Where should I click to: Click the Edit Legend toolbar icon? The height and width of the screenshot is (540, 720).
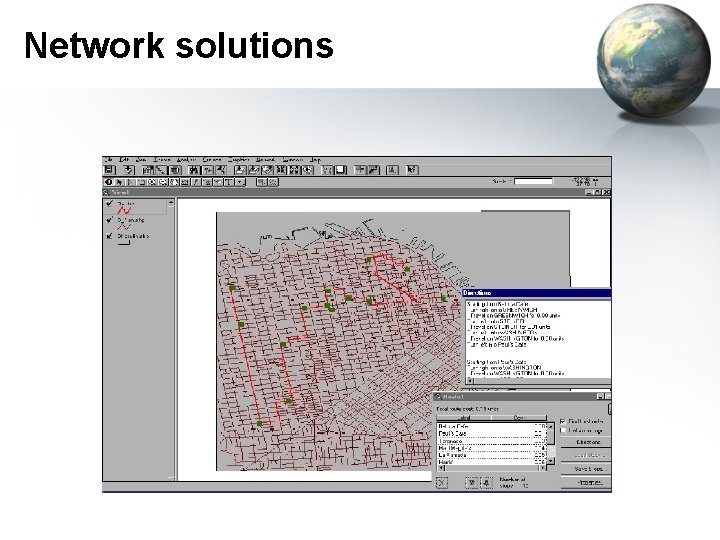click(160, 170)
